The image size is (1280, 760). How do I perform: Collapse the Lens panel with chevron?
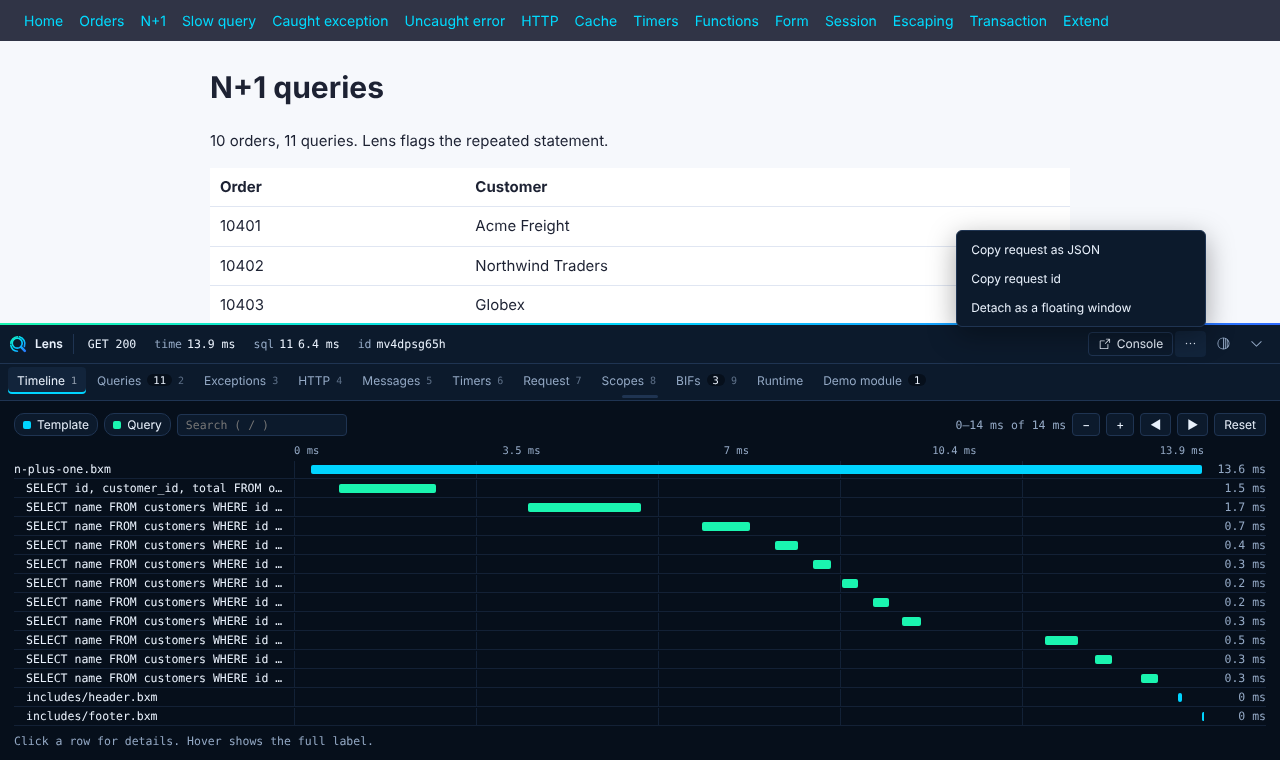[x=1257, y=344]
